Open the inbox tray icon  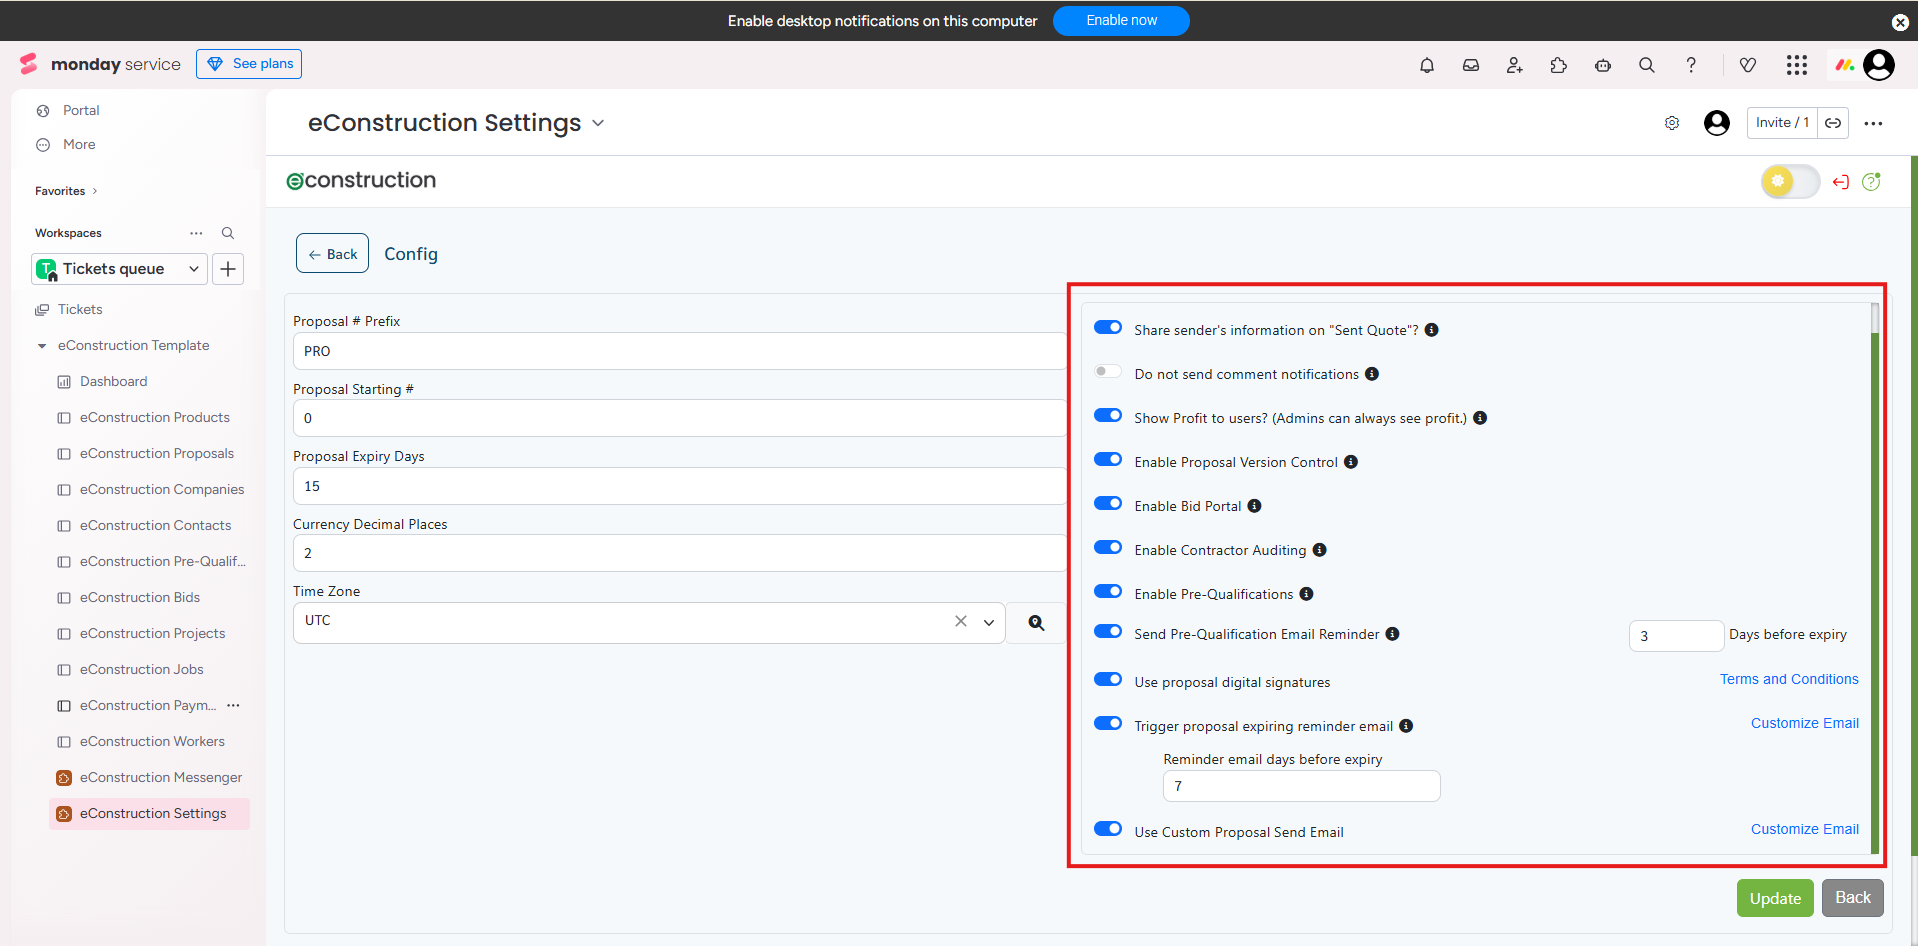tap(1471, 66)
